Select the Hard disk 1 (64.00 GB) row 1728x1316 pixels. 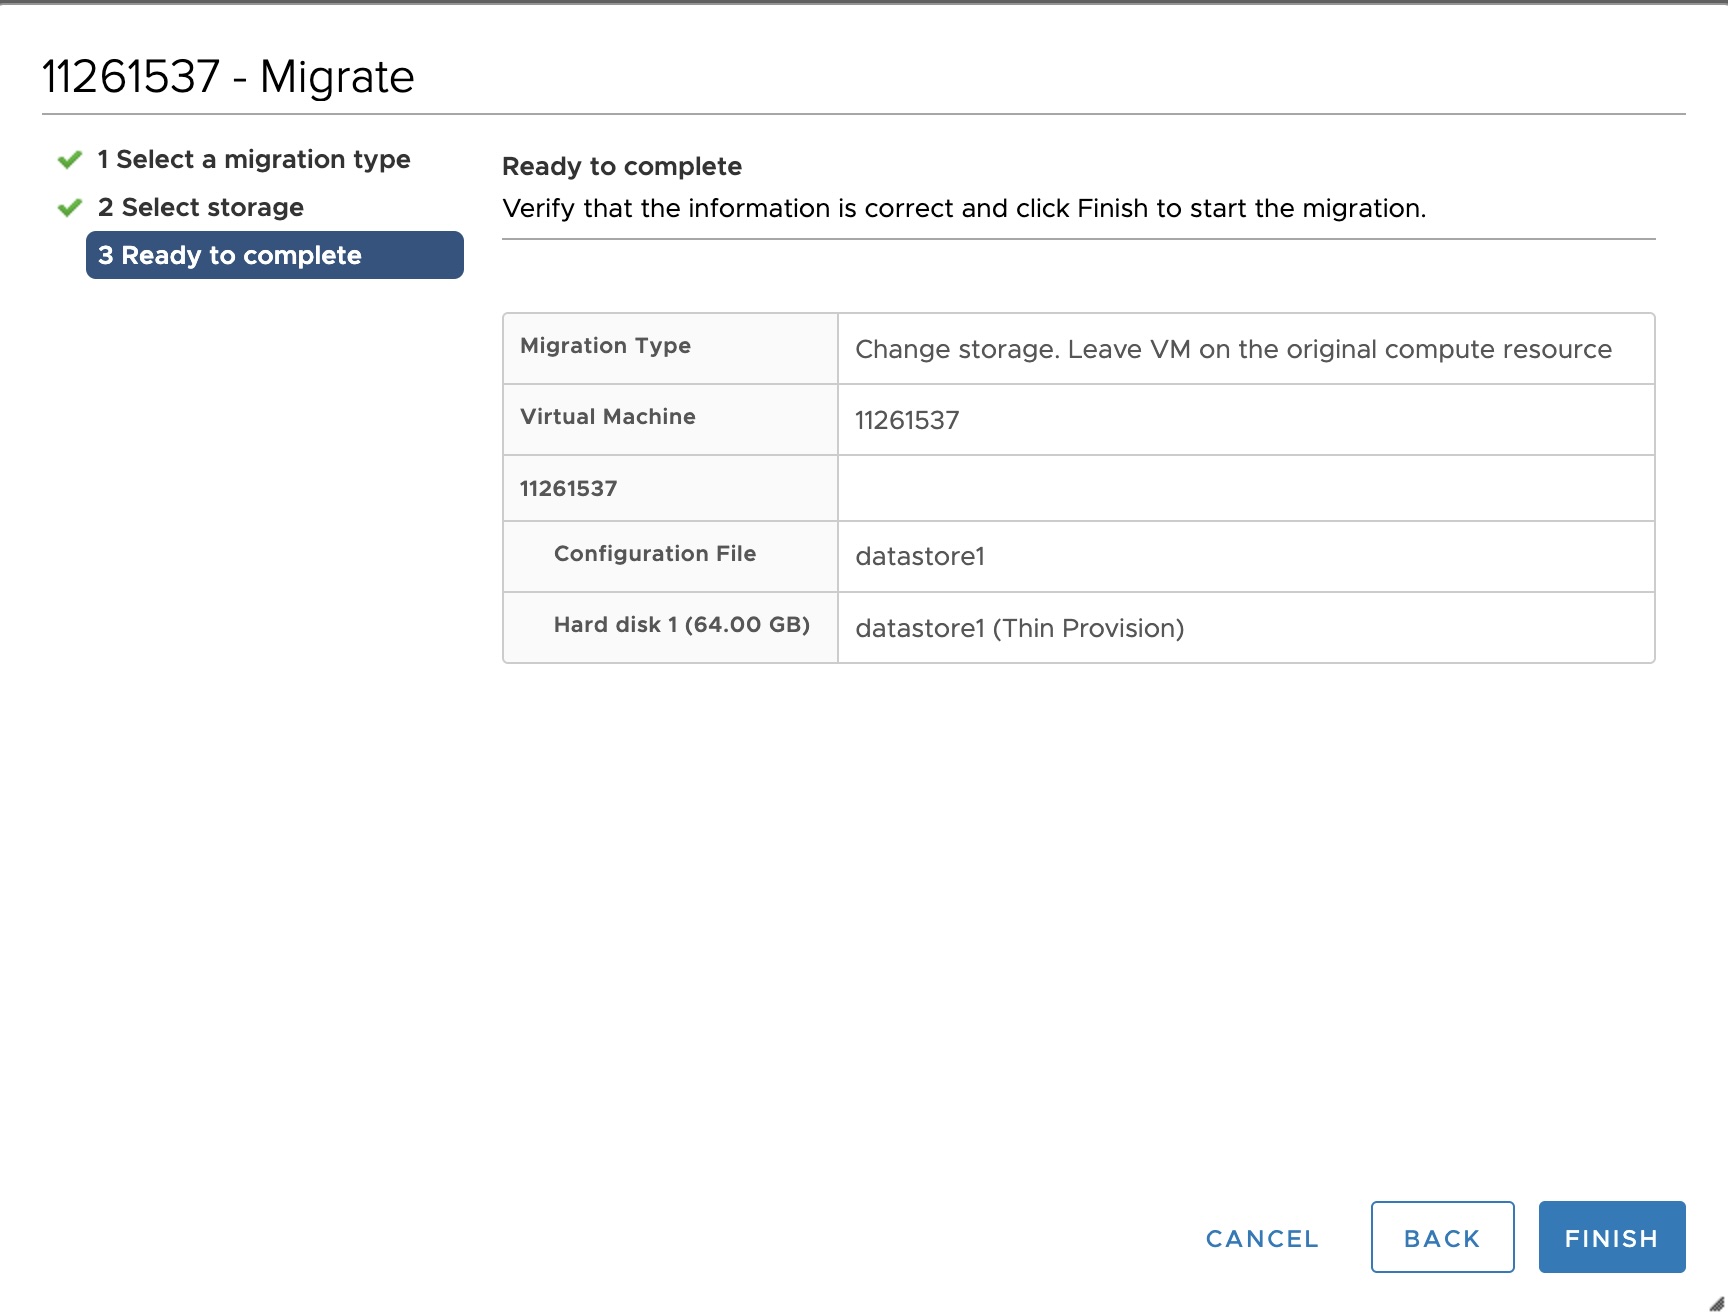(682, 625)
